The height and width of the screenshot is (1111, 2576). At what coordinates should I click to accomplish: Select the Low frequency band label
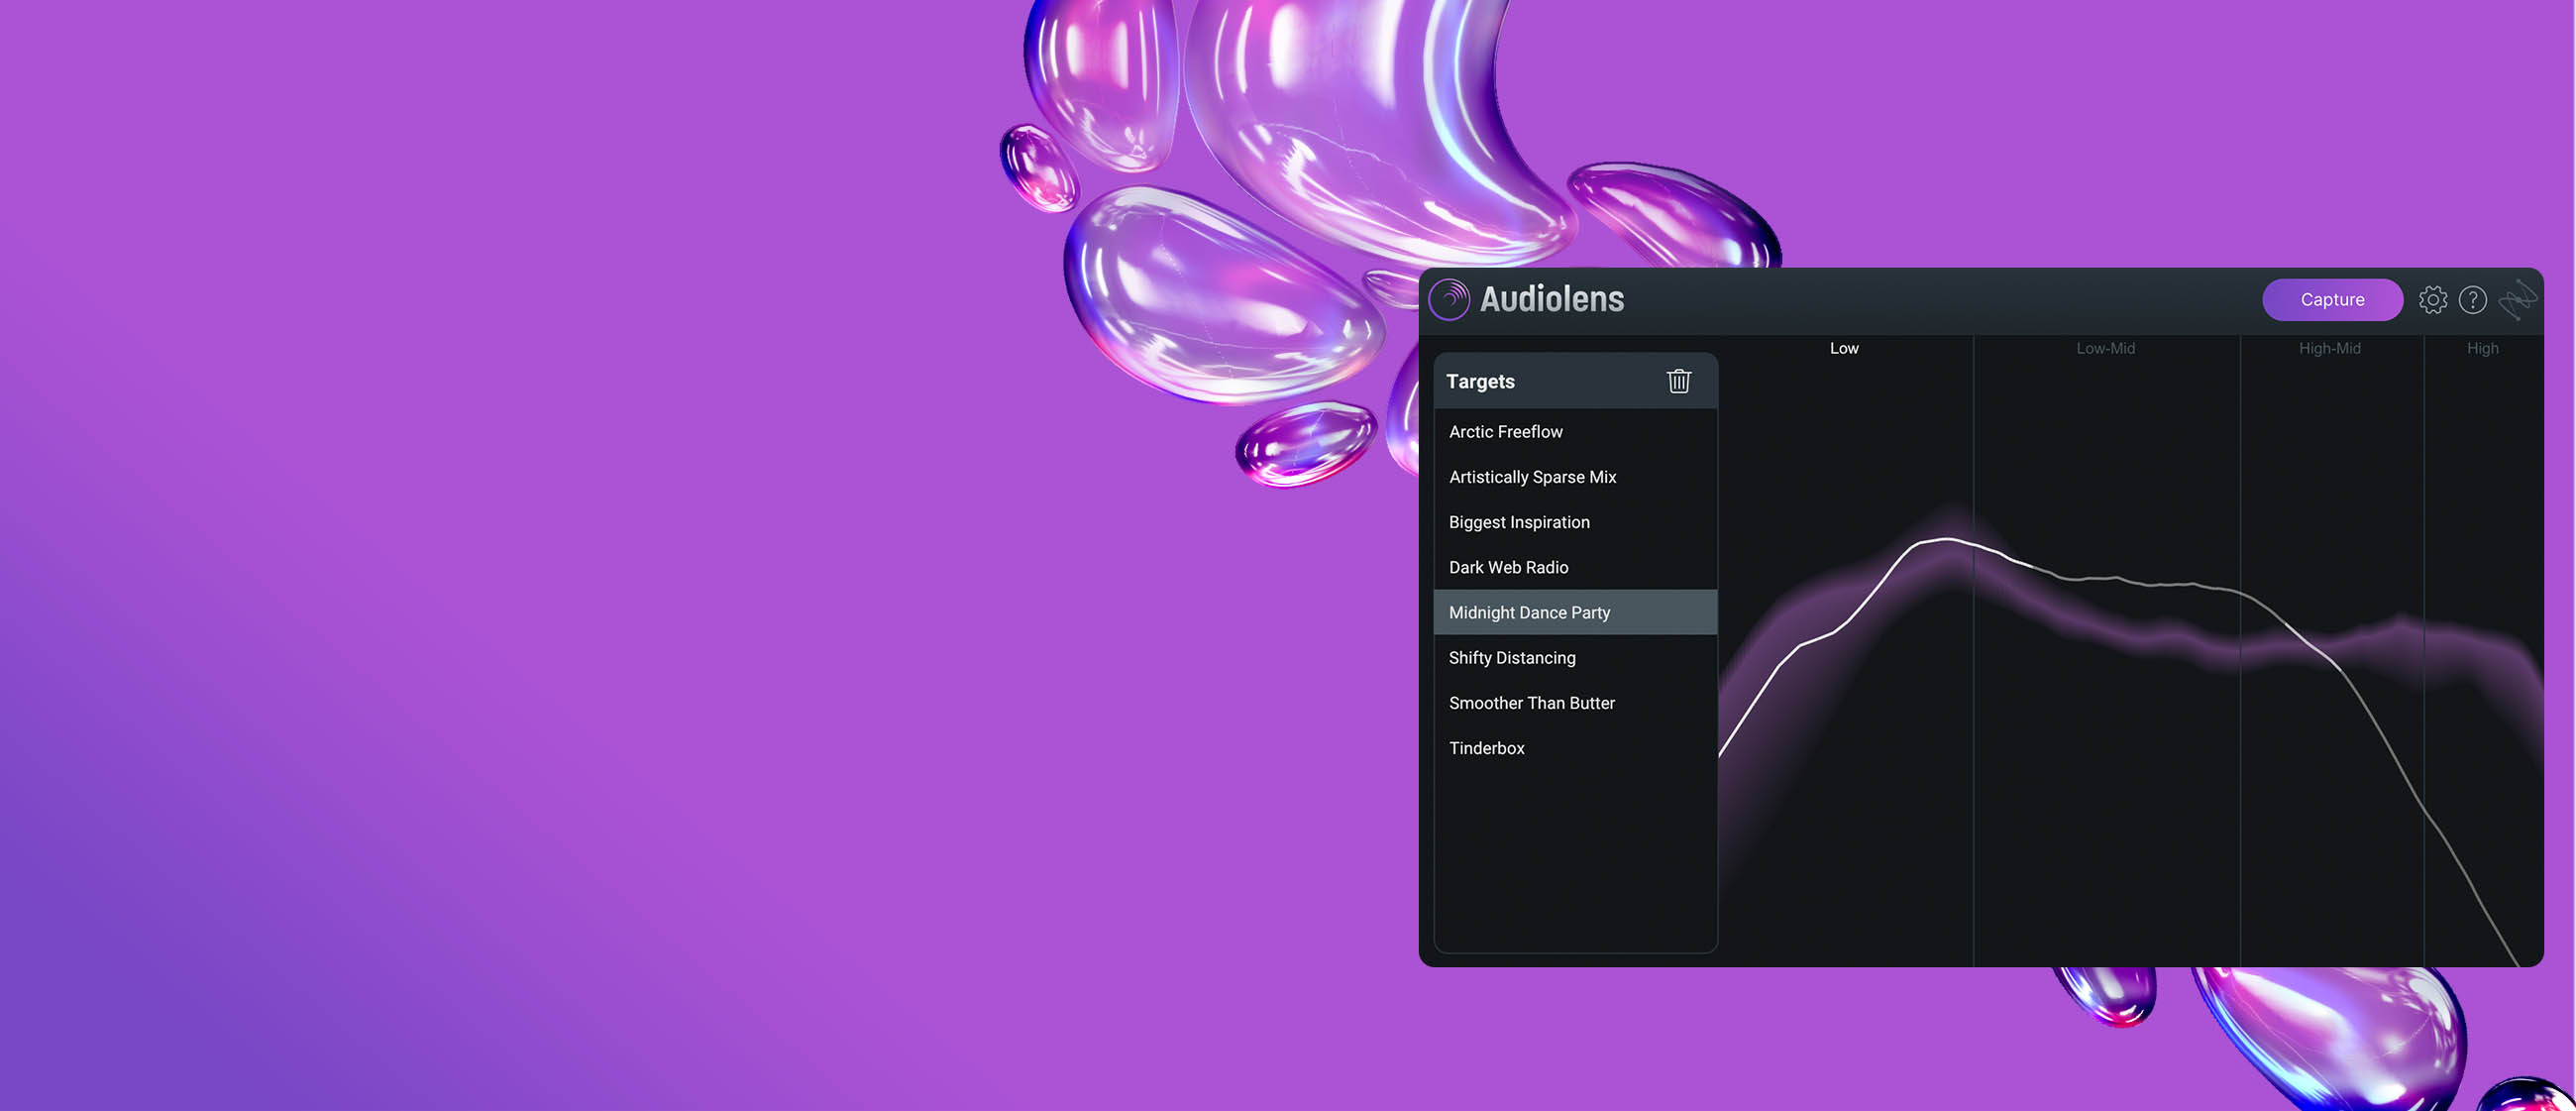click(x=1843, y=348)
